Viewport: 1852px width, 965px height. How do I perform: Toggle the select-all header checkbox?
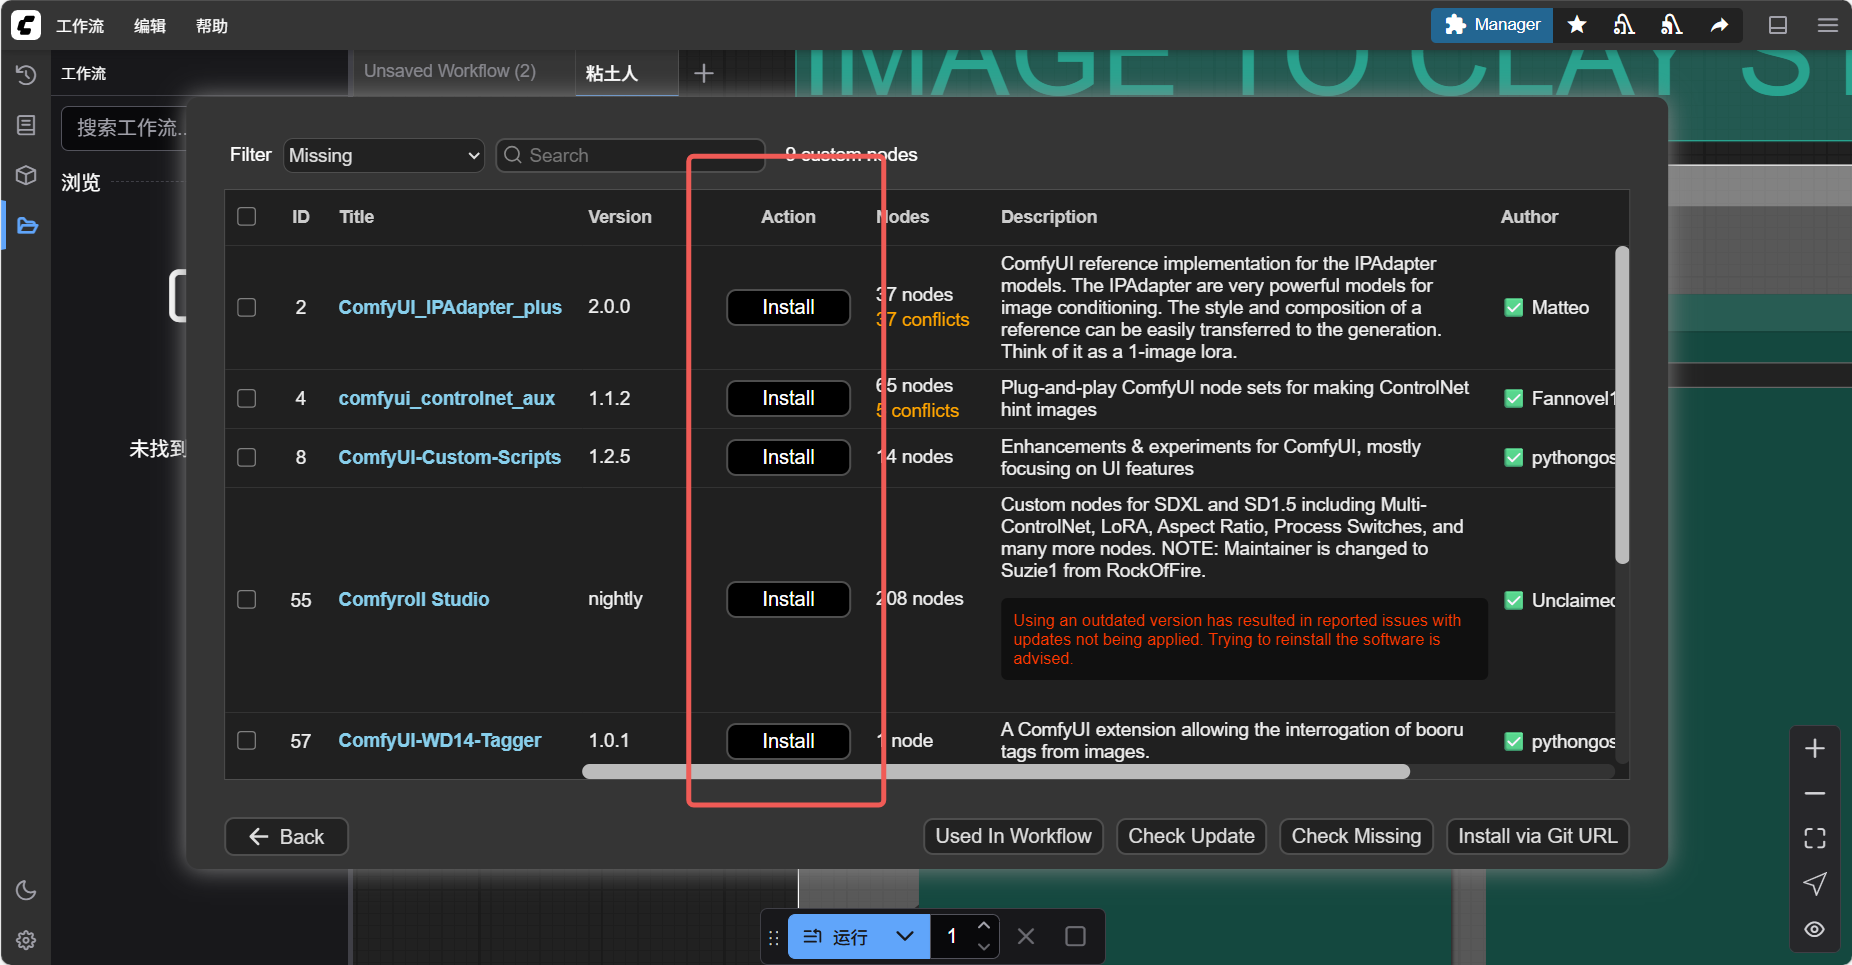(247, 217)
